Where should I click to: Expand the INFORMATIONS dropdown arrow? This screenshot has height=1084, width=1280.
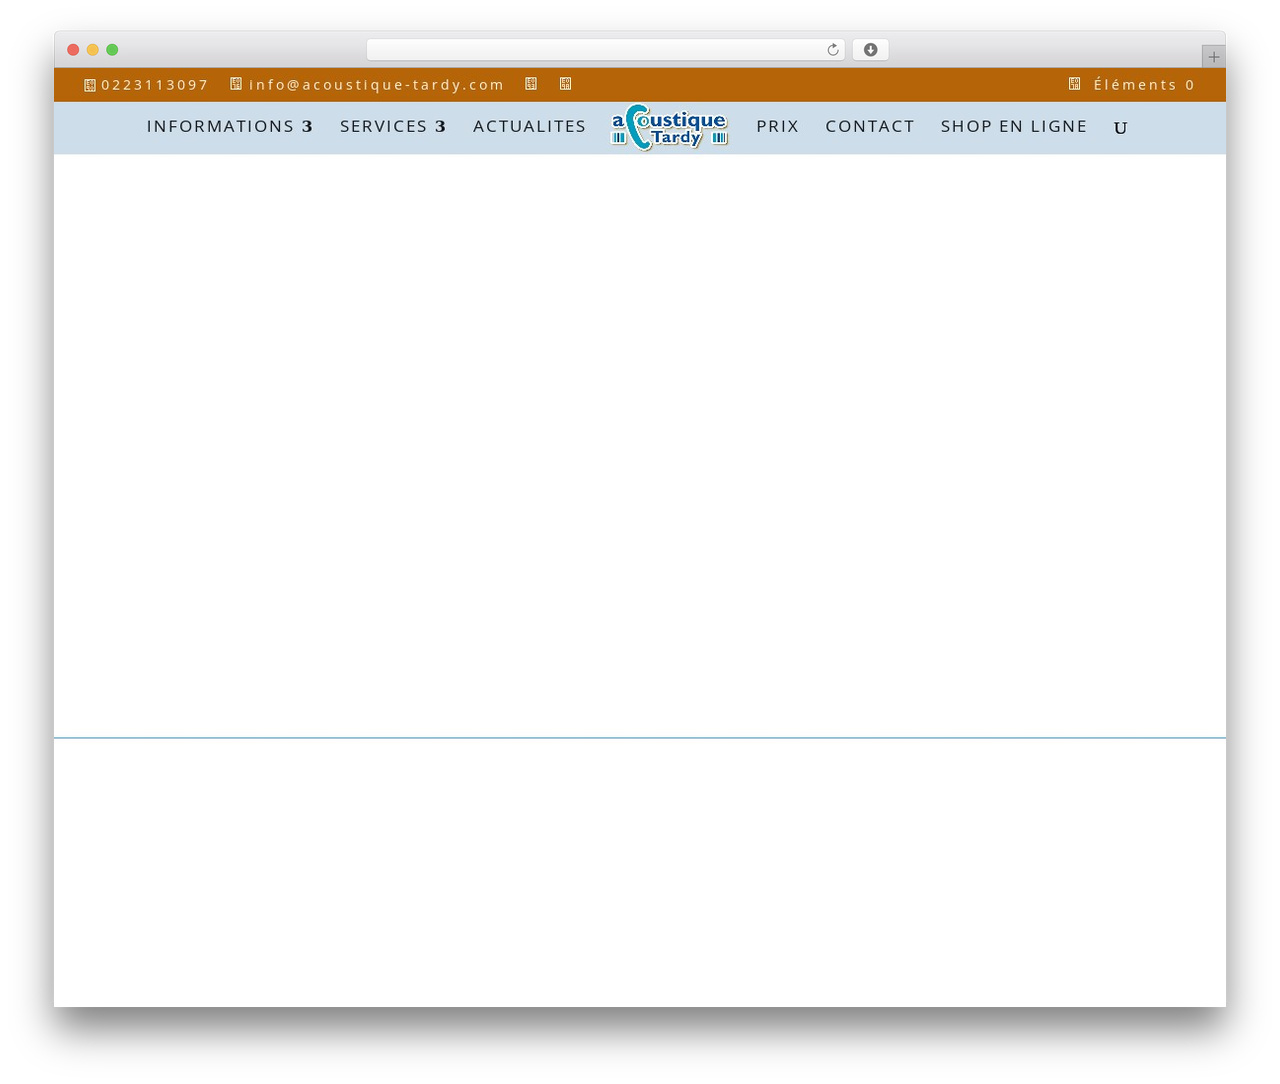point(307,127)
